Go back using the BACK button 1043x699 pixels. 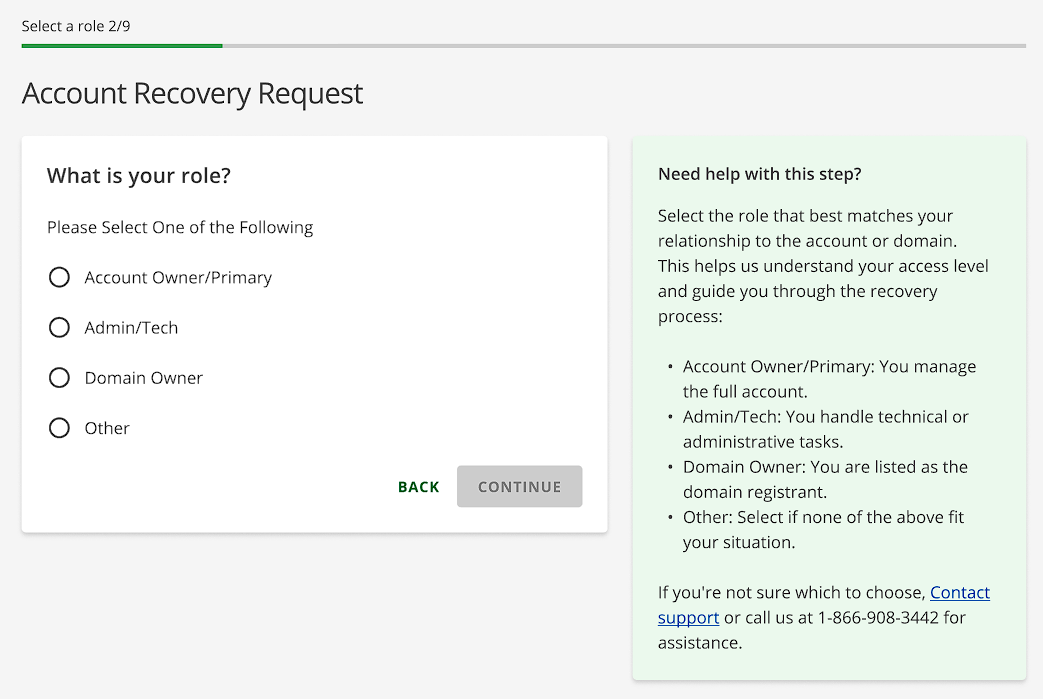[x=418, y=487]
